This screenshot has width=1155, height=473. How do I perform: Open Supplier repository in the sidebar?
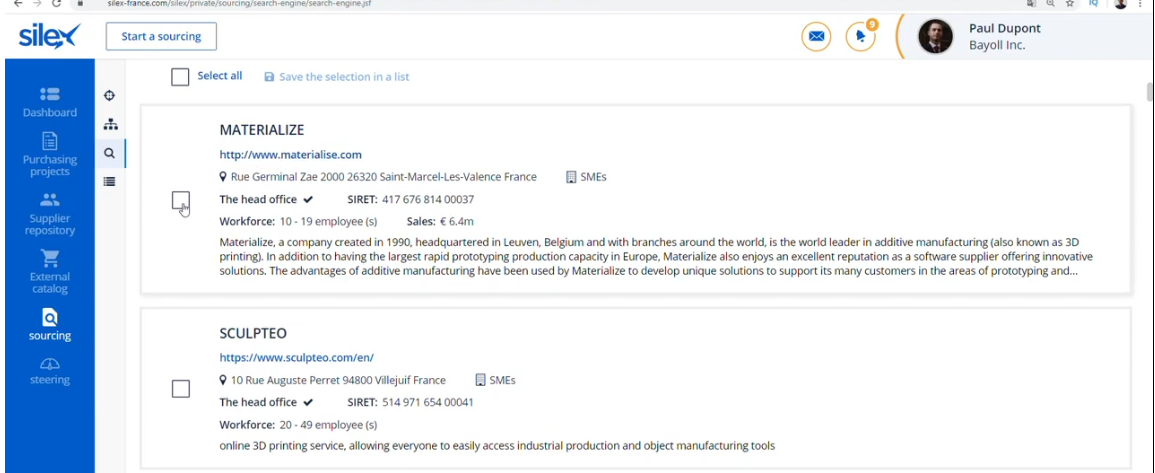pos(49,213)
